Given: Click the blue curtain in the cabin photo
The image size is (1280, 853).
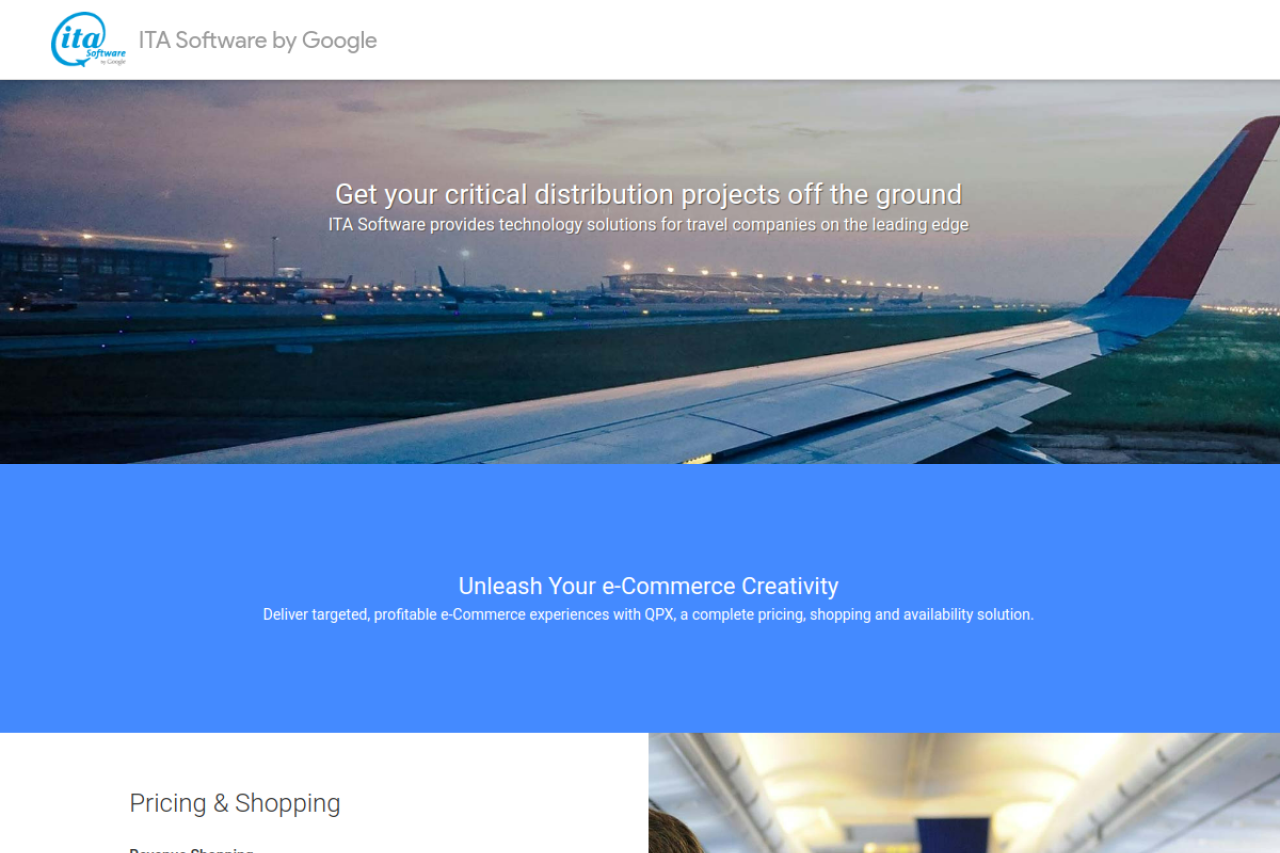Looking at the screenshot, I should pos(953,835).
